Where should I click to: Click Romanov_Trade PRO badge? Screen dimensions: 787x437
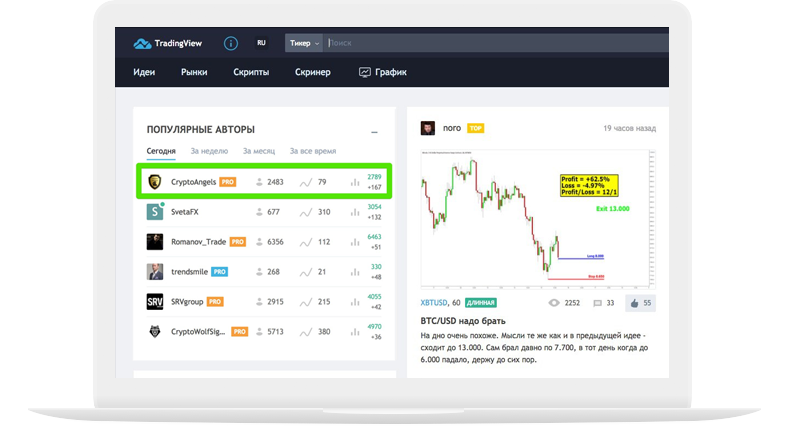pos(238,242)
